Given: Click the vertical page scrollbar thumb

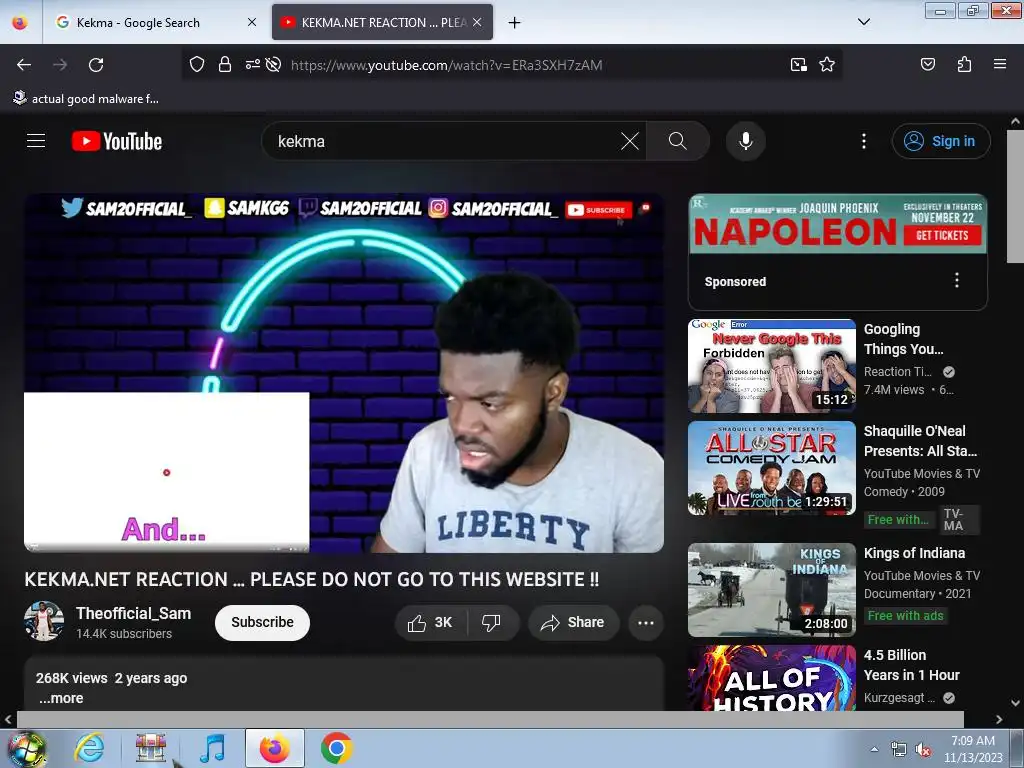Looking at the screenshot, I should tap(1015, 196).
